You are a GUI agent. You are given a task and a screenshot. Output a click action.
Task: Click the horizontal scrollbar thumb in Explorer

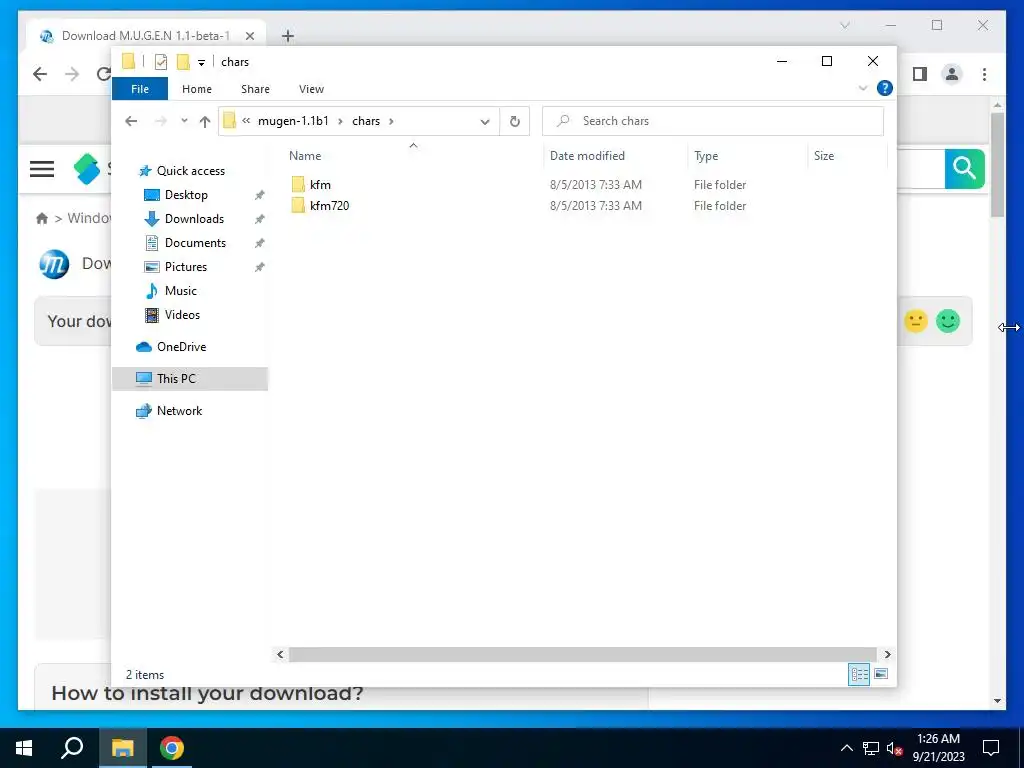click(x=583, y=654)
